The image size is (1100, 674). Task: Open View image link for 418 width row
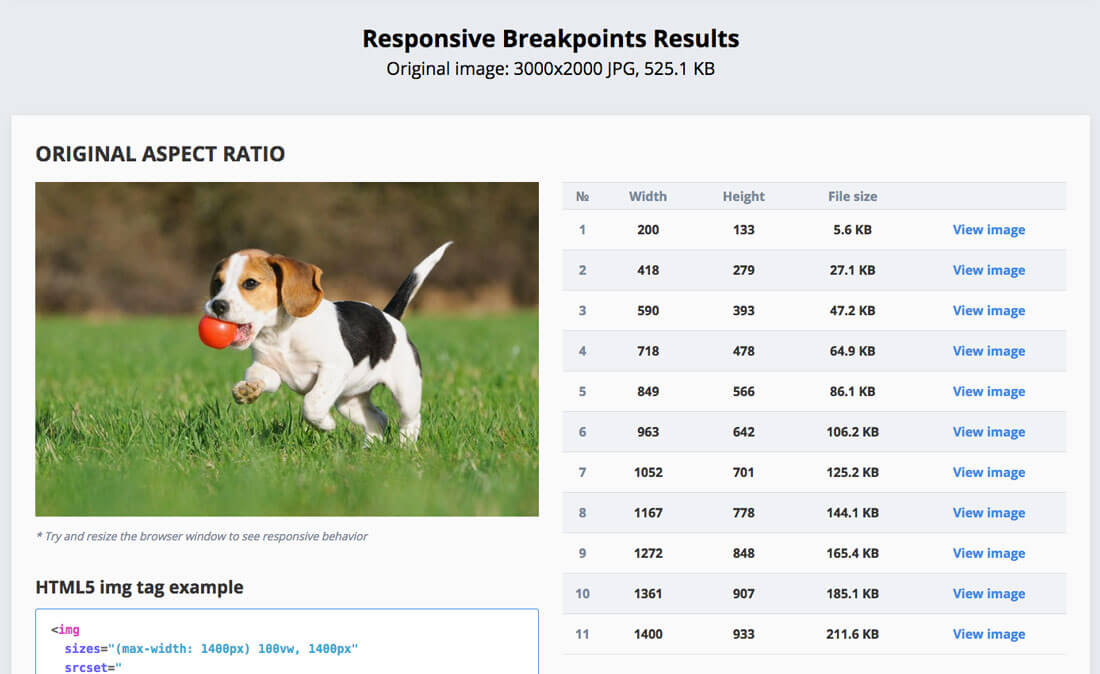[x=988, y=270]
